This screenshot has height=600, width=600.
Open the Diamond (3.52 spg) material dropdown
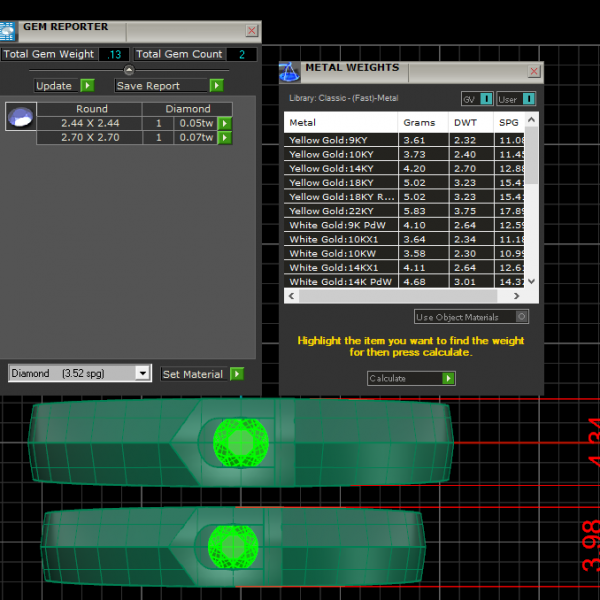pyautogui.click(x=142, y=374)
